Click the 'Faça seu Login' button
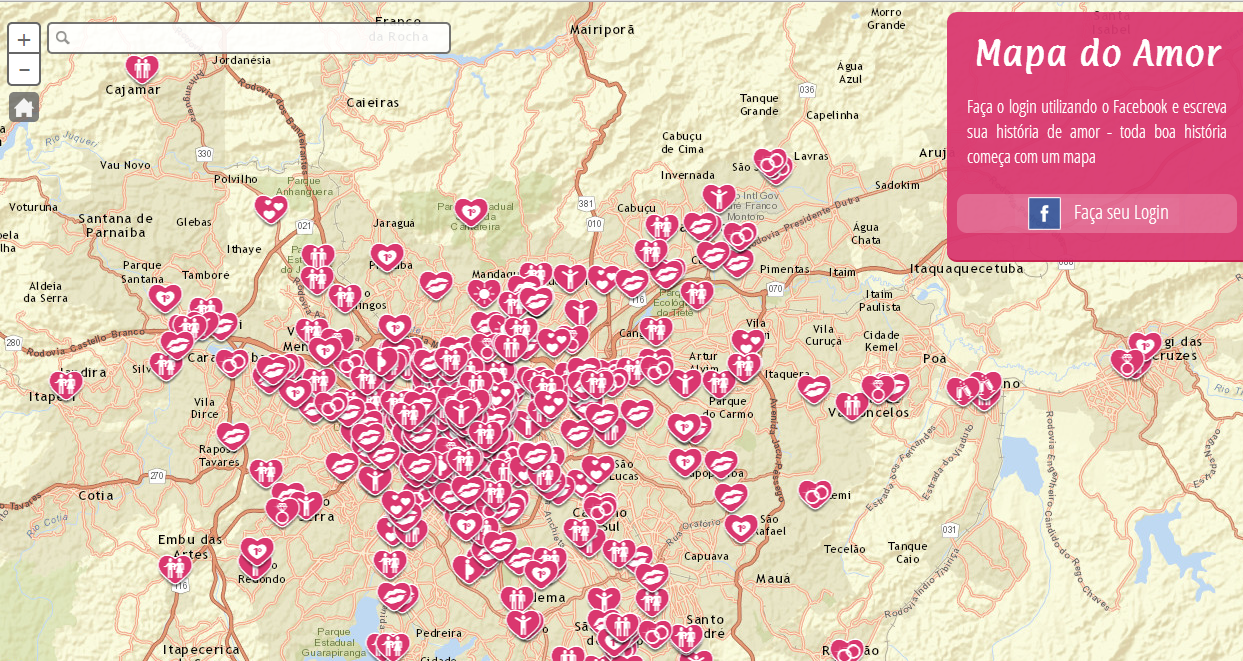 1097,213
